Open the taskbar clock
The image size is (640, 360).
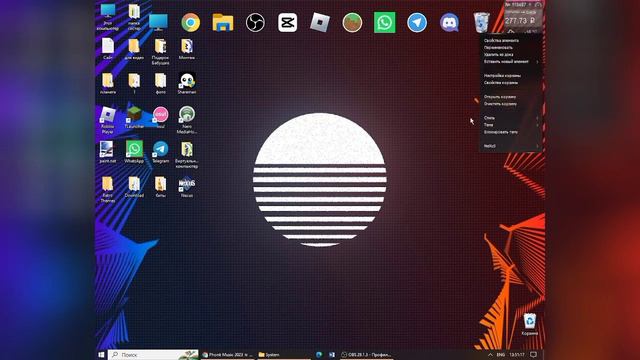[517, 355]
